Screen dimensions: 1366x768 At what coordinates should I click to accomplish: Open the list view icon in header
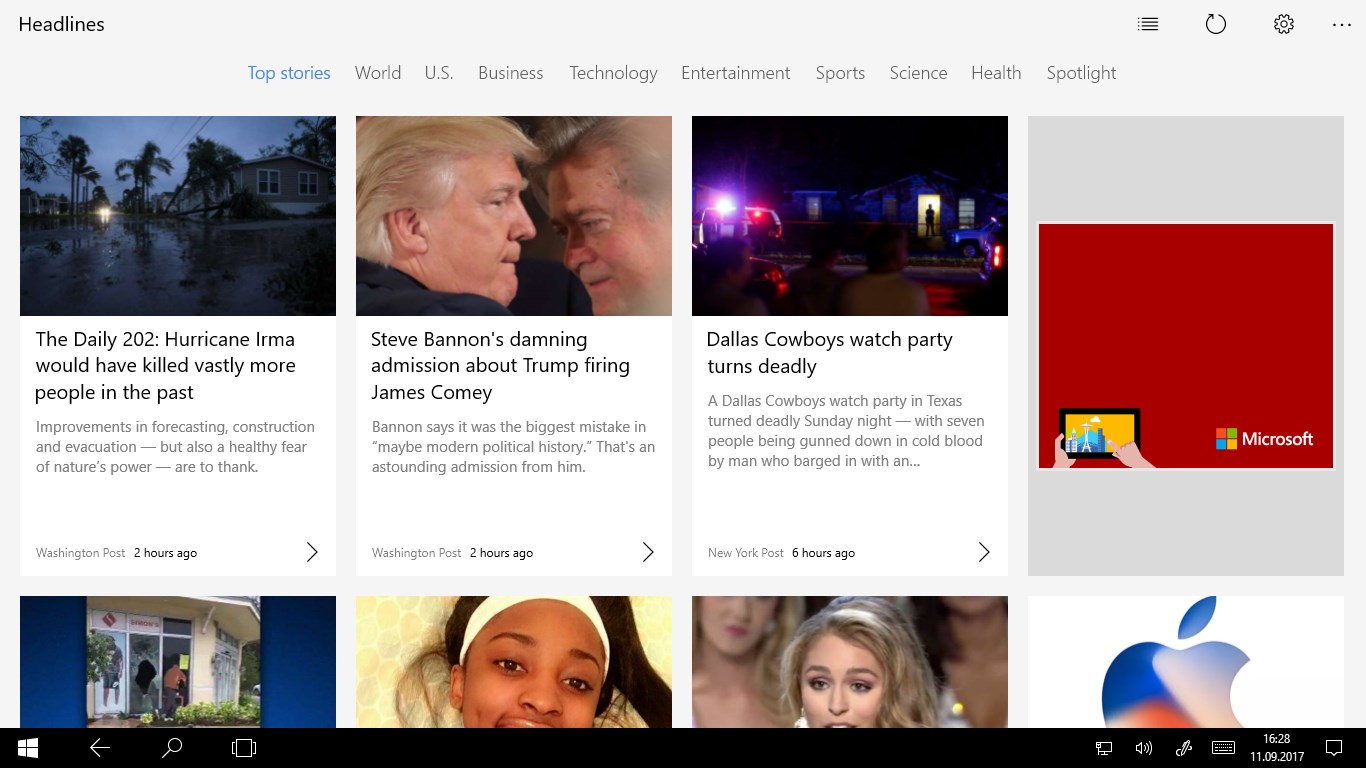(1148, 24)
